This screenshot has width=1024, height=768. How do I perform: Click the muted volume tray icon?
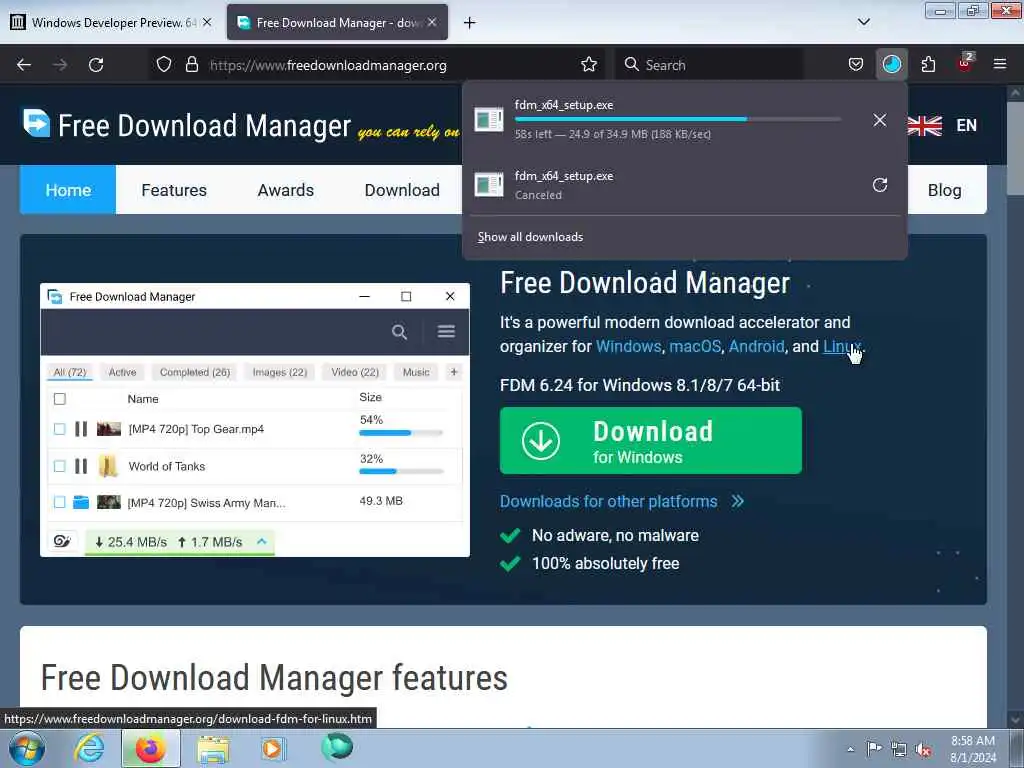(x=923, y=750)
